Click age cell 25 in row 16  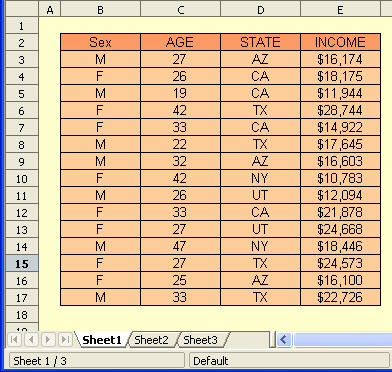click(180, 280)
